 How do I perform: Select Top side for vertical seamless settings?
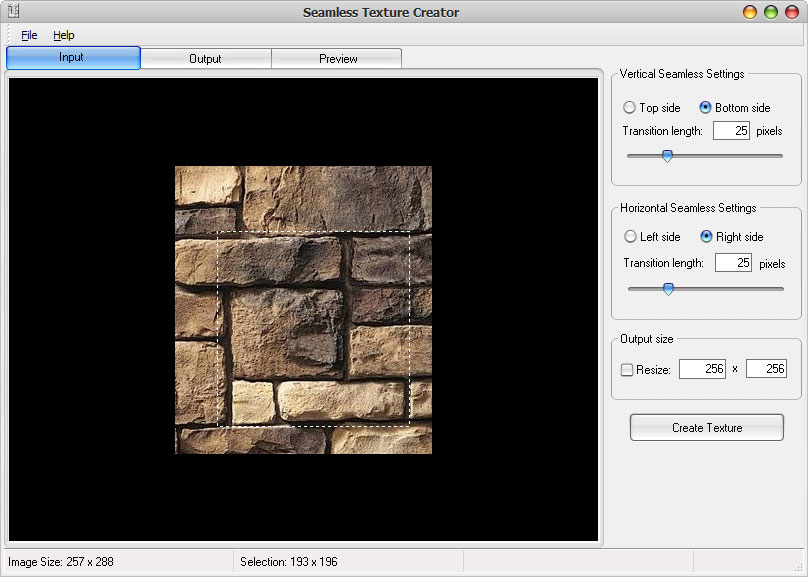coord(630,107)
